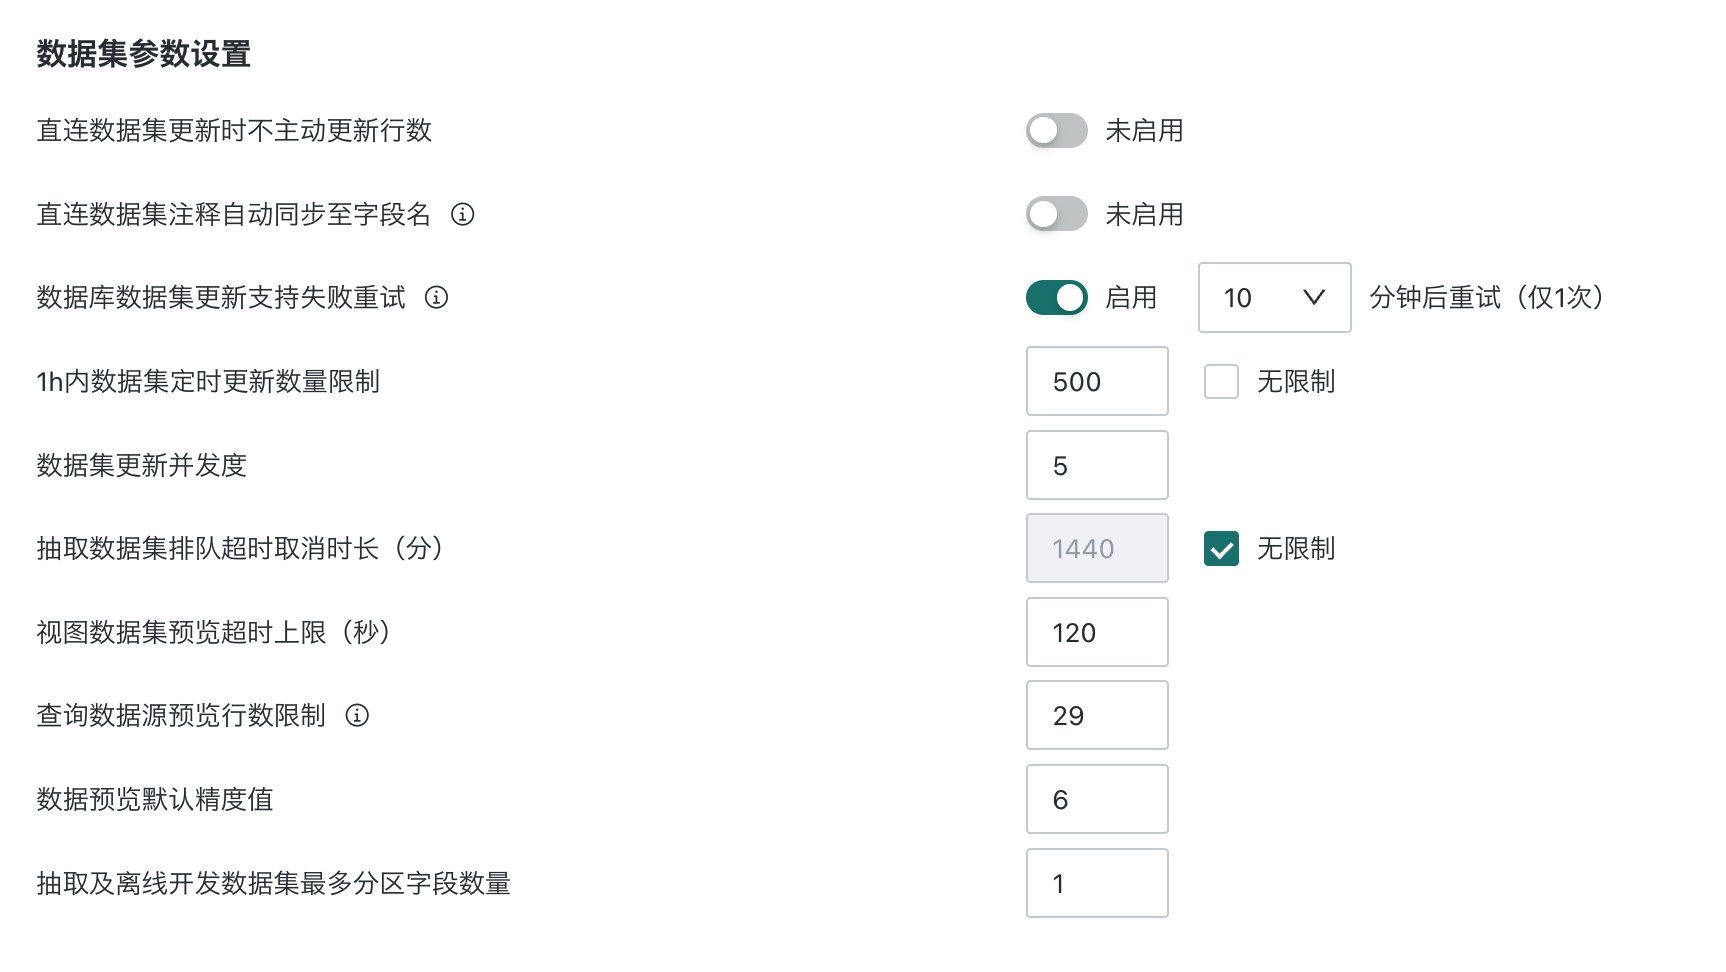Click 未启用 label of the first toggle
Image resolution: width=1726 pixels, height=972 pixels.
click(1144, 130)
